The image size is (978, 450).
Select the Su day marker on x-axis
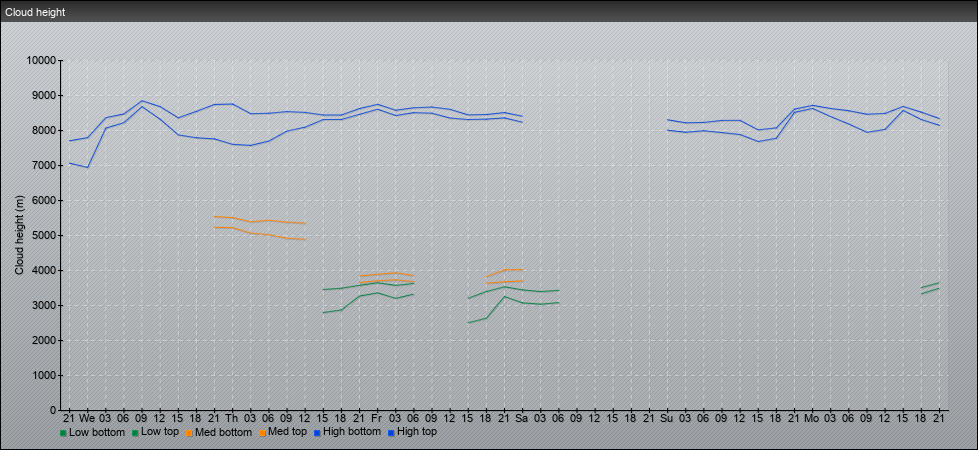point(666,417)
